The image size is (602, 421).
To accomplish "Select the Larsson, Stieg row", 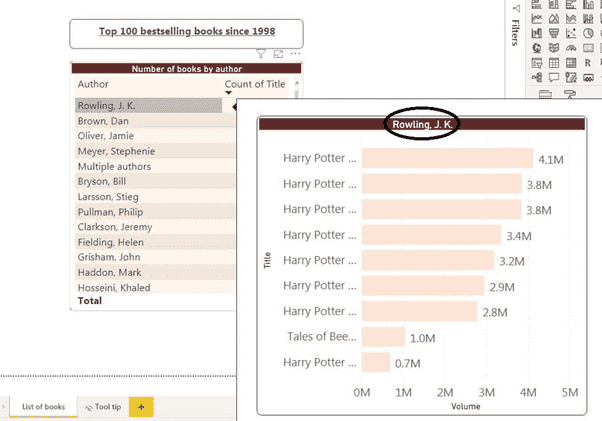I will coord(155,197).
